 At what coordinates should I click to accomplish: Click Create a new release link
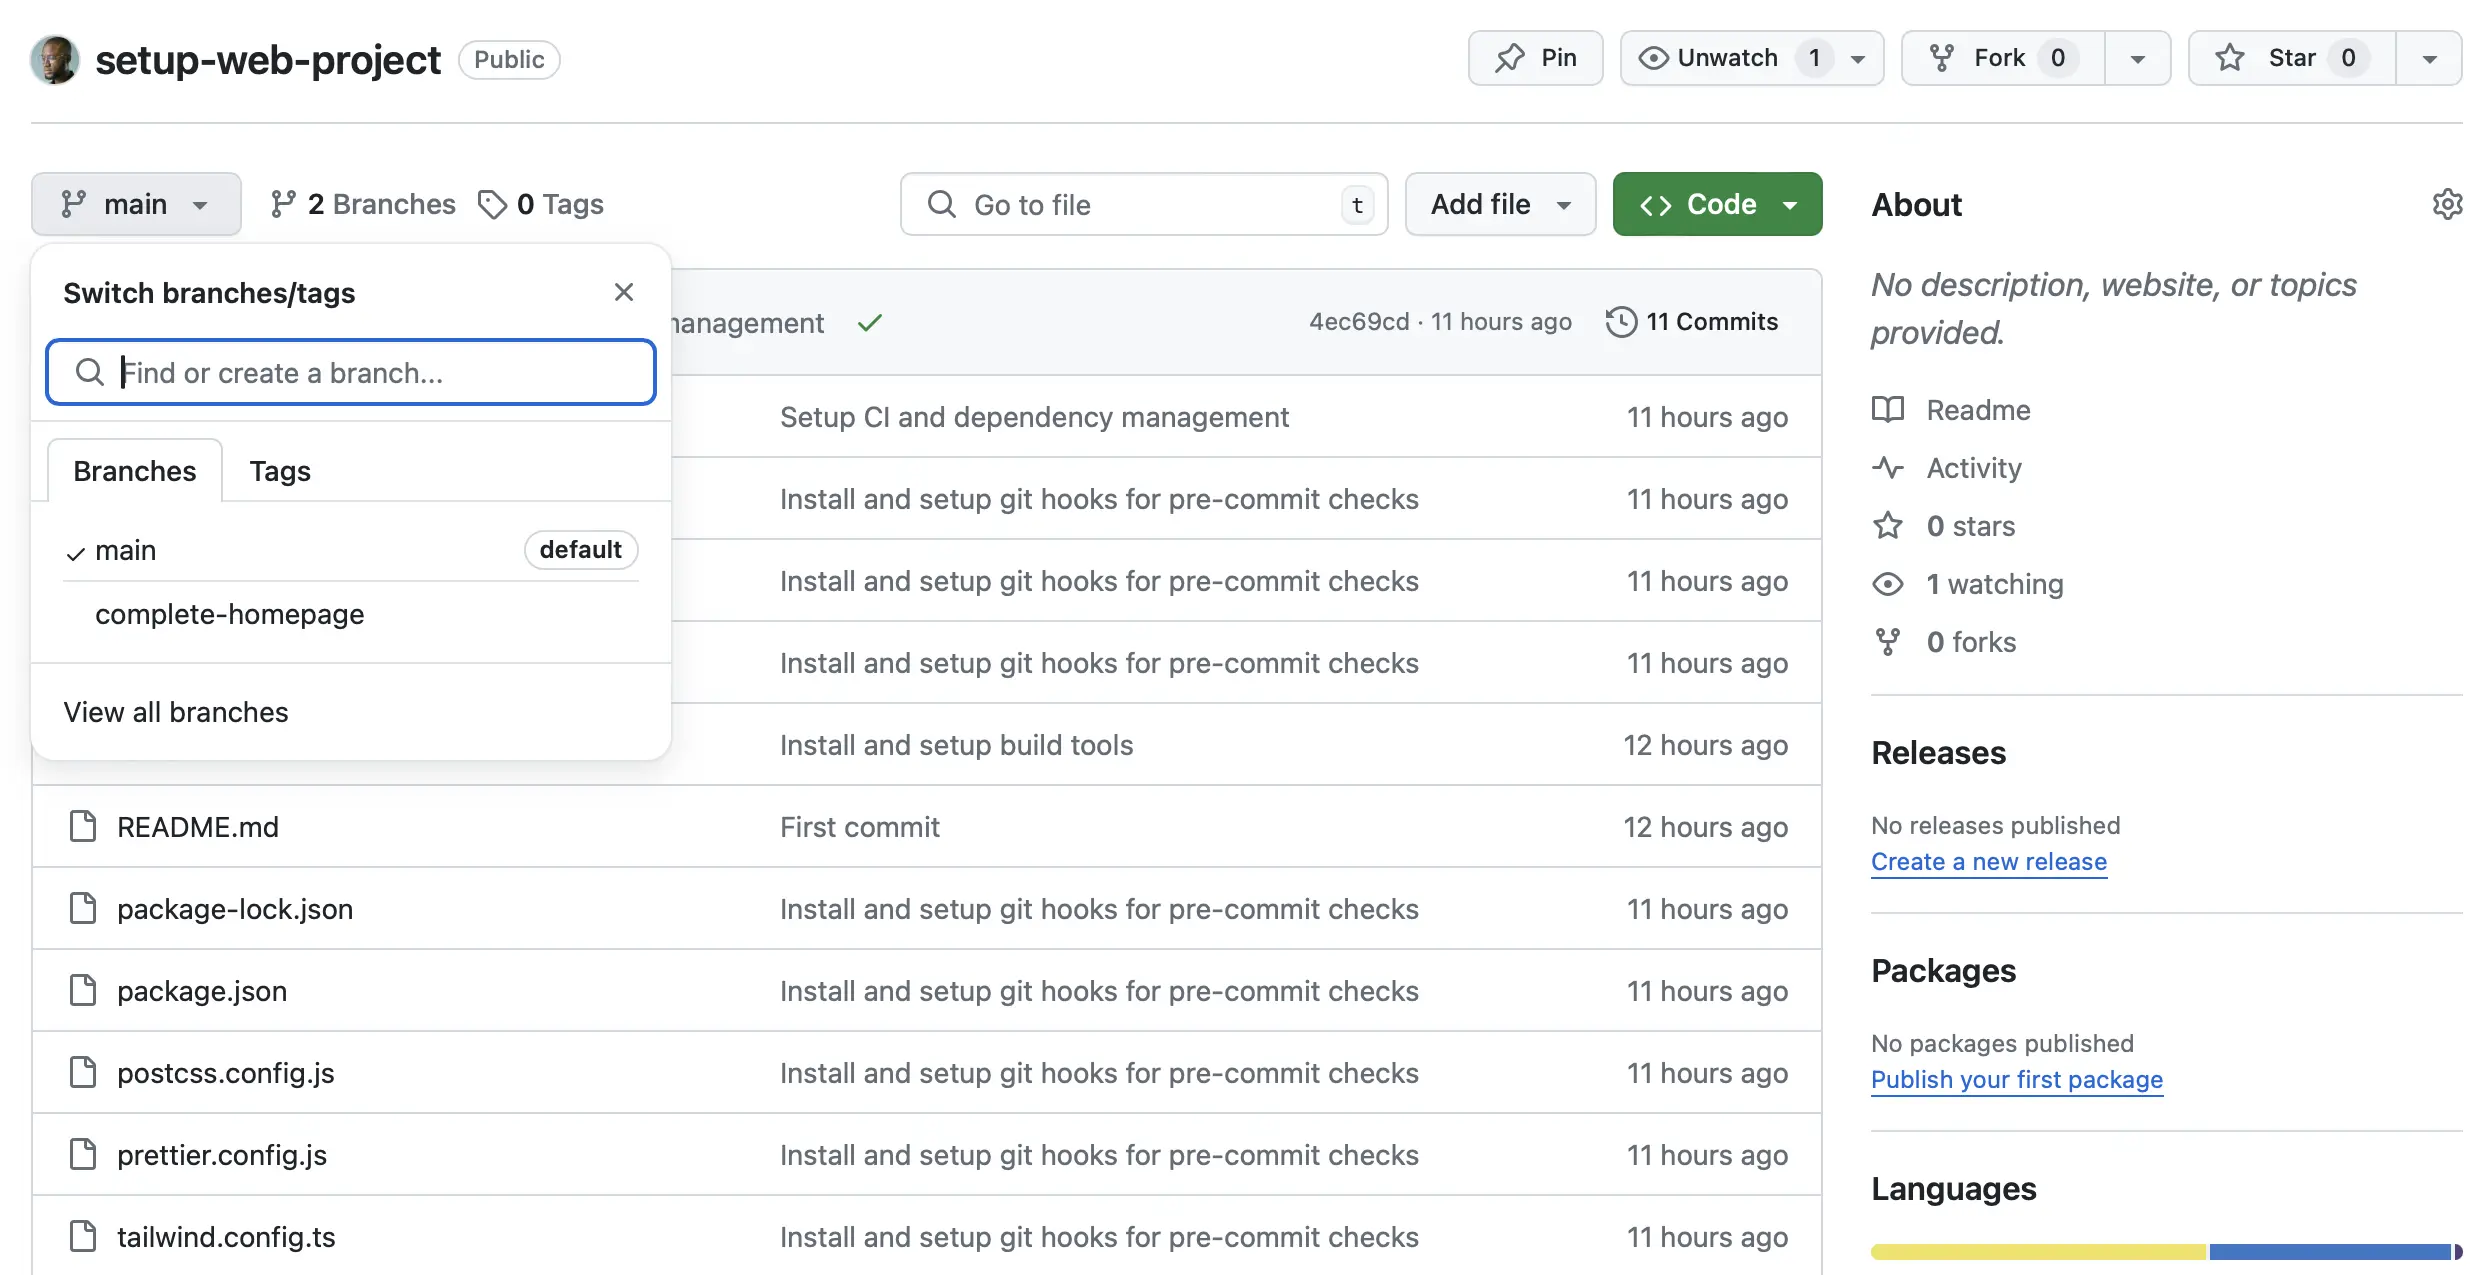pos(1988,861)
